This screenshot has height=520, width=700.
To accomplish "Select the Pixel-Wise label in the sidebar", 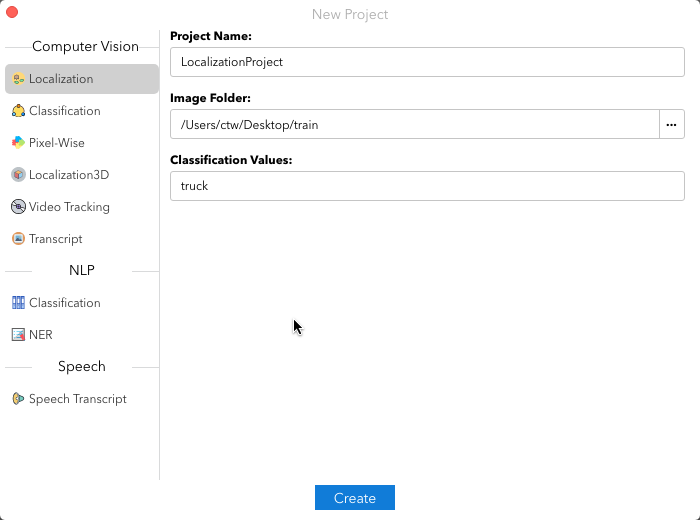I will tap(57, 143).
